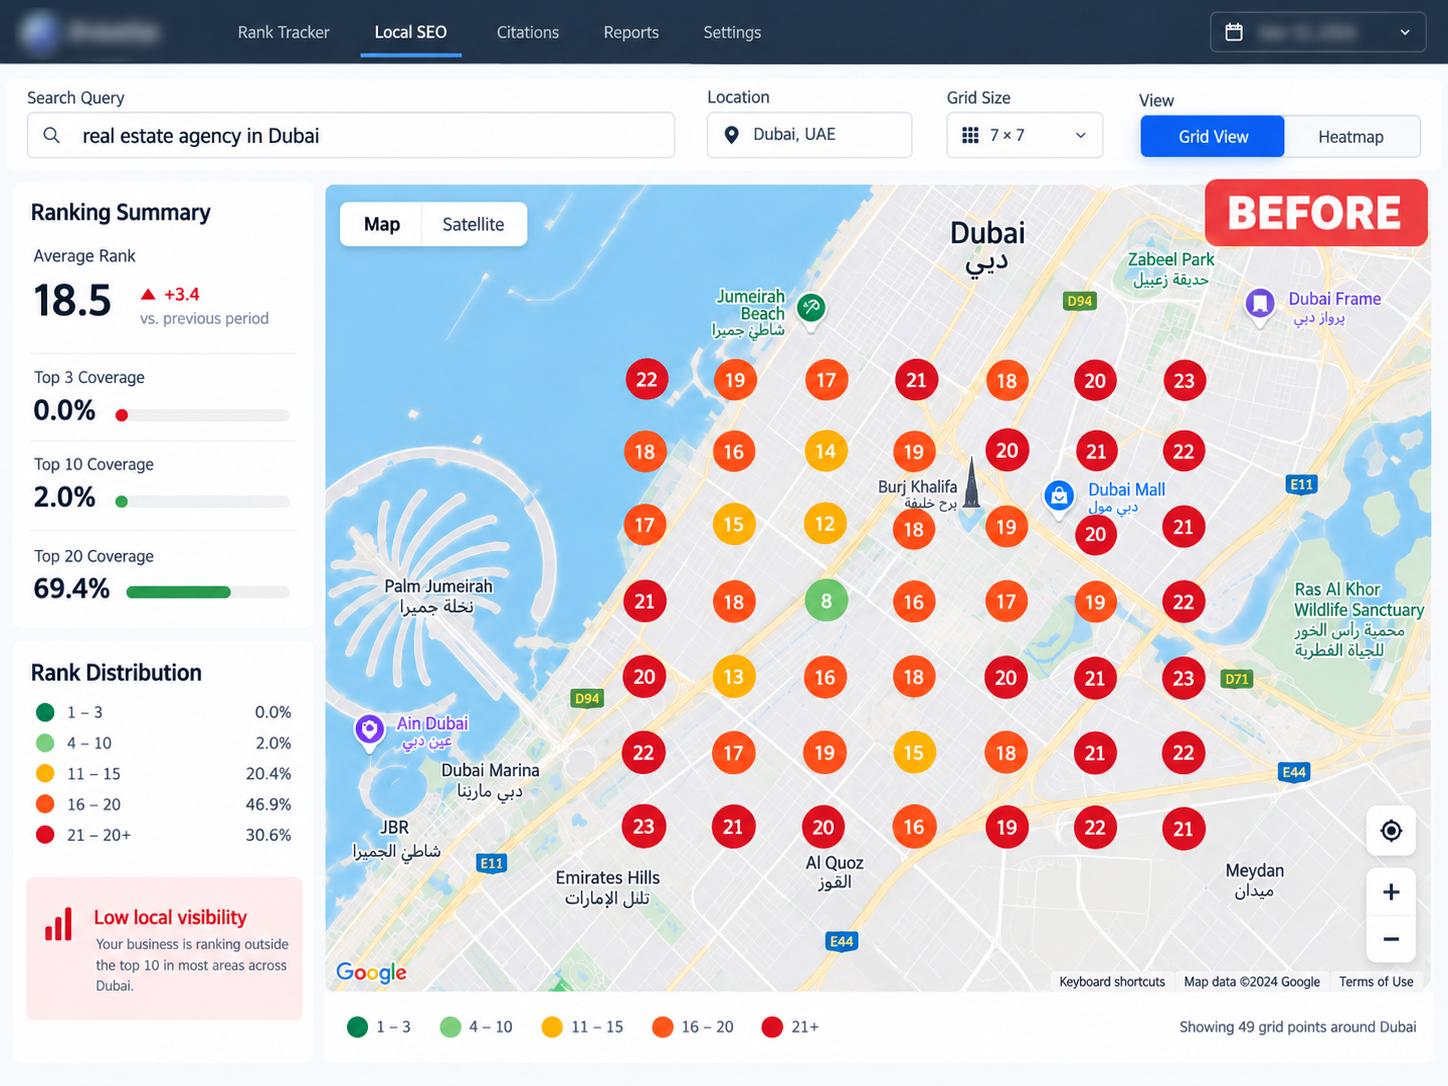Viewport: 1448px width, 1086px height.
Task: Click the Google logo on the map
Action: coord(371,972)
